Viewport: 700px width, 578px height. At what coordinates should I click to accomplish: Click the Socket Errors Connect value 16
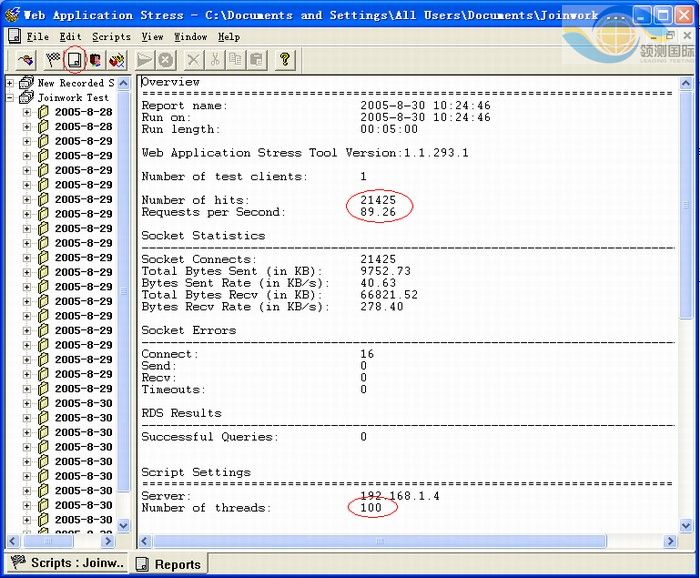click(x=367, y=354)
